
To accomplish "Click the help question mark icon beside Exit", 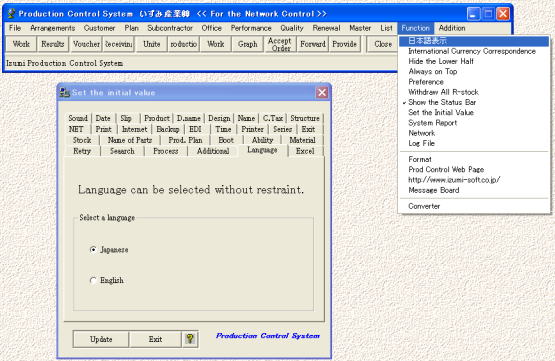I will [190, 339].
